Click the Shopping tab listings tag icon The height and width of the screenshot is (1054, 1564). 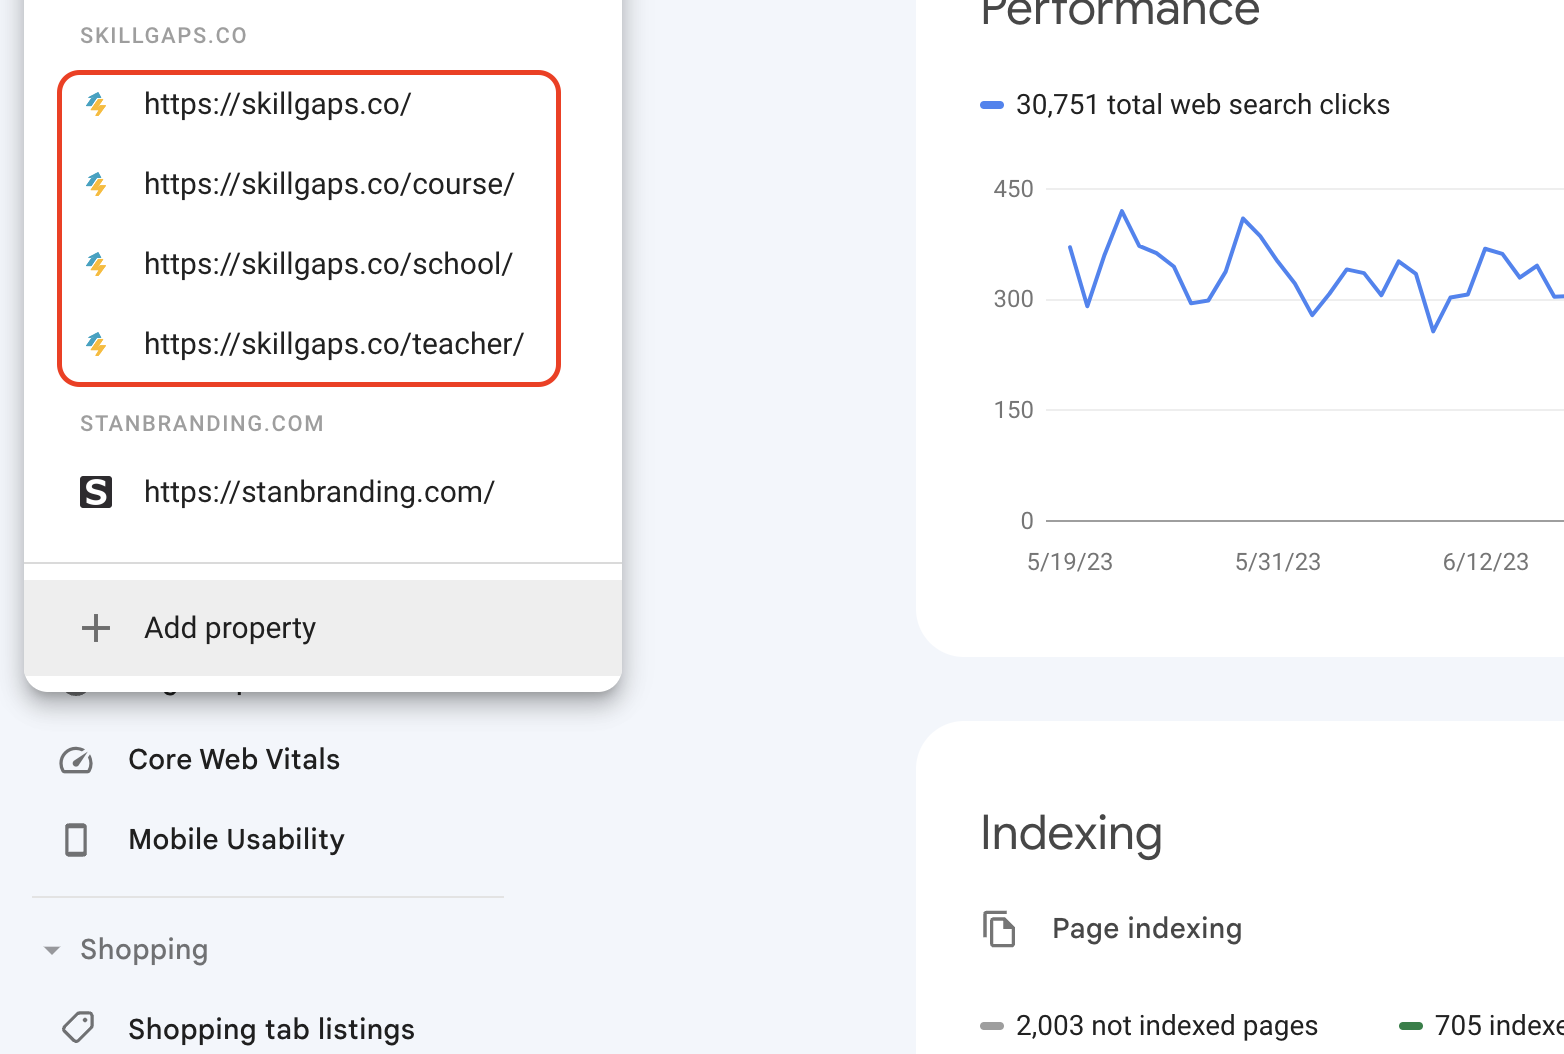pyautogui.click(x=78, y=1027)
